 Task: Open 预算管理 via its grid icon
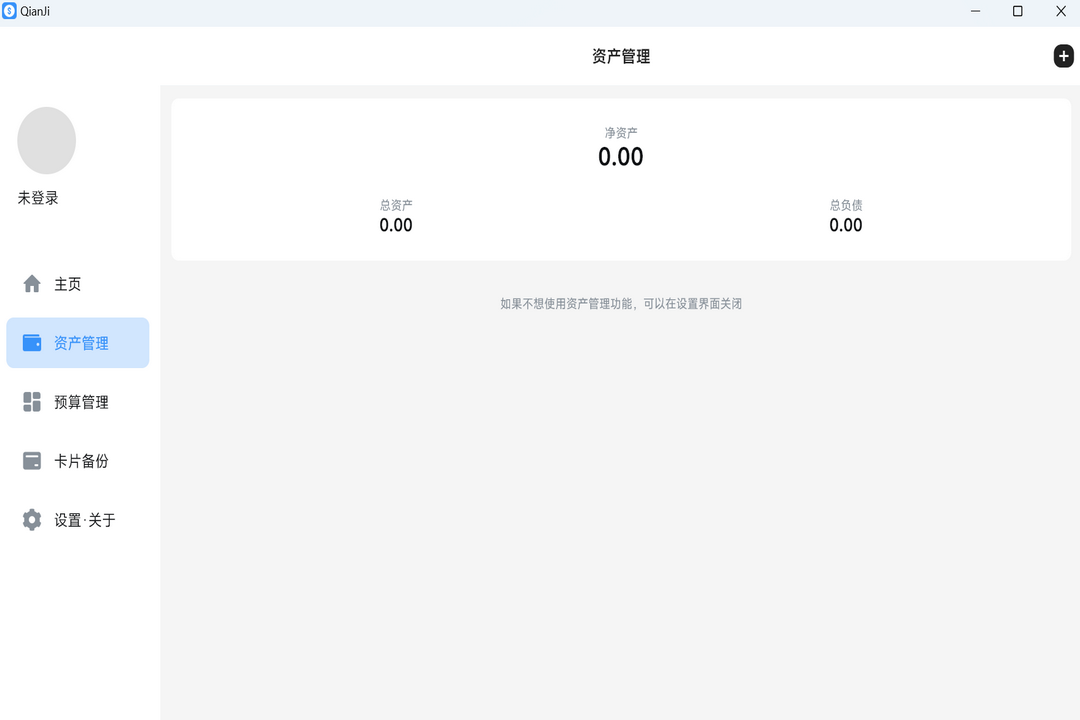(x=30, y=402)
